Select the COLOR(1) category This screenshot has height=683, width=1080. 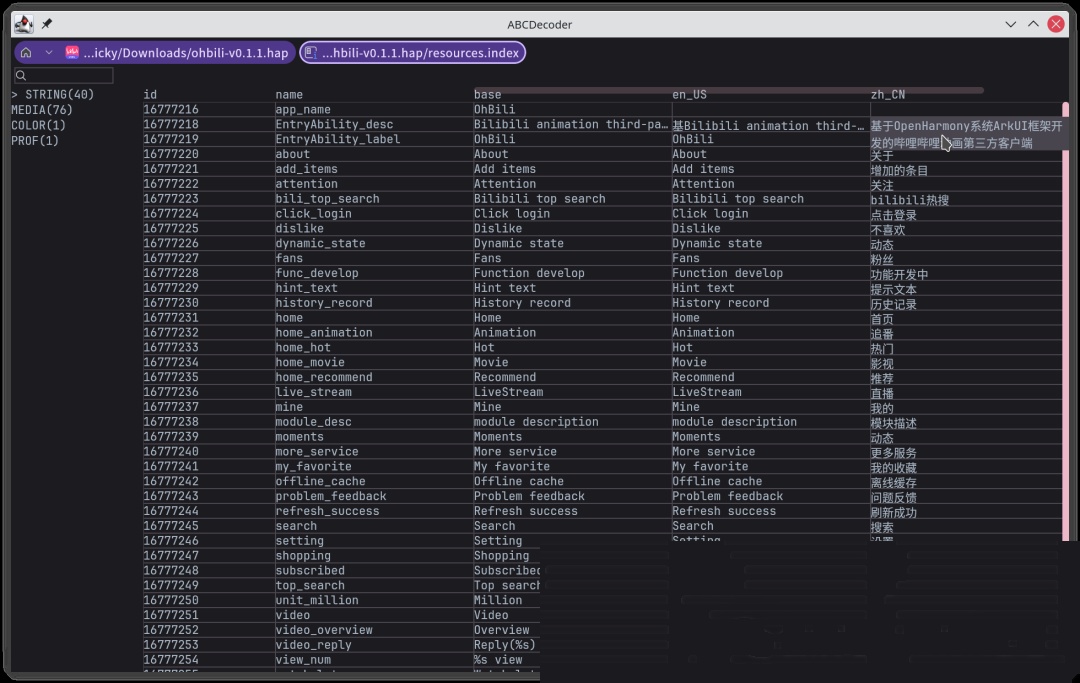pos(39,125)
